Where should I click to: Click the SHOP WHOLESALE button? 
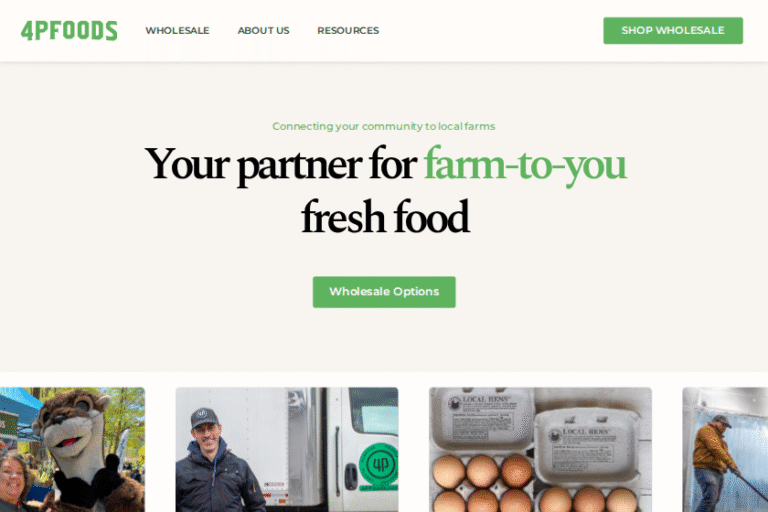[673, 30]
